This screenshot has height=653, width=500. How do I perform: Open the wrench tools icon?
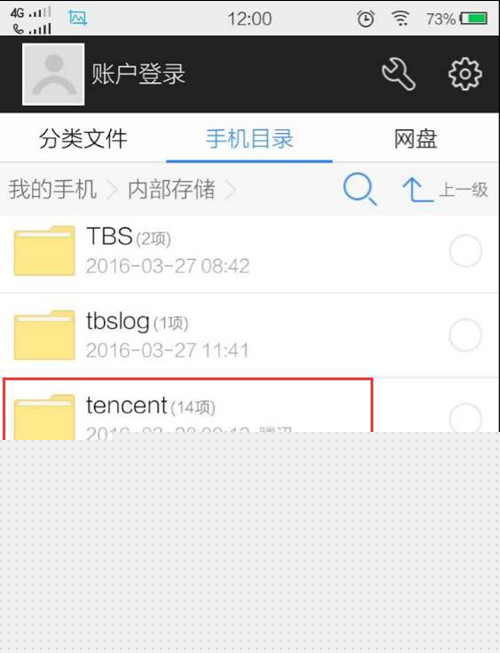398,74
